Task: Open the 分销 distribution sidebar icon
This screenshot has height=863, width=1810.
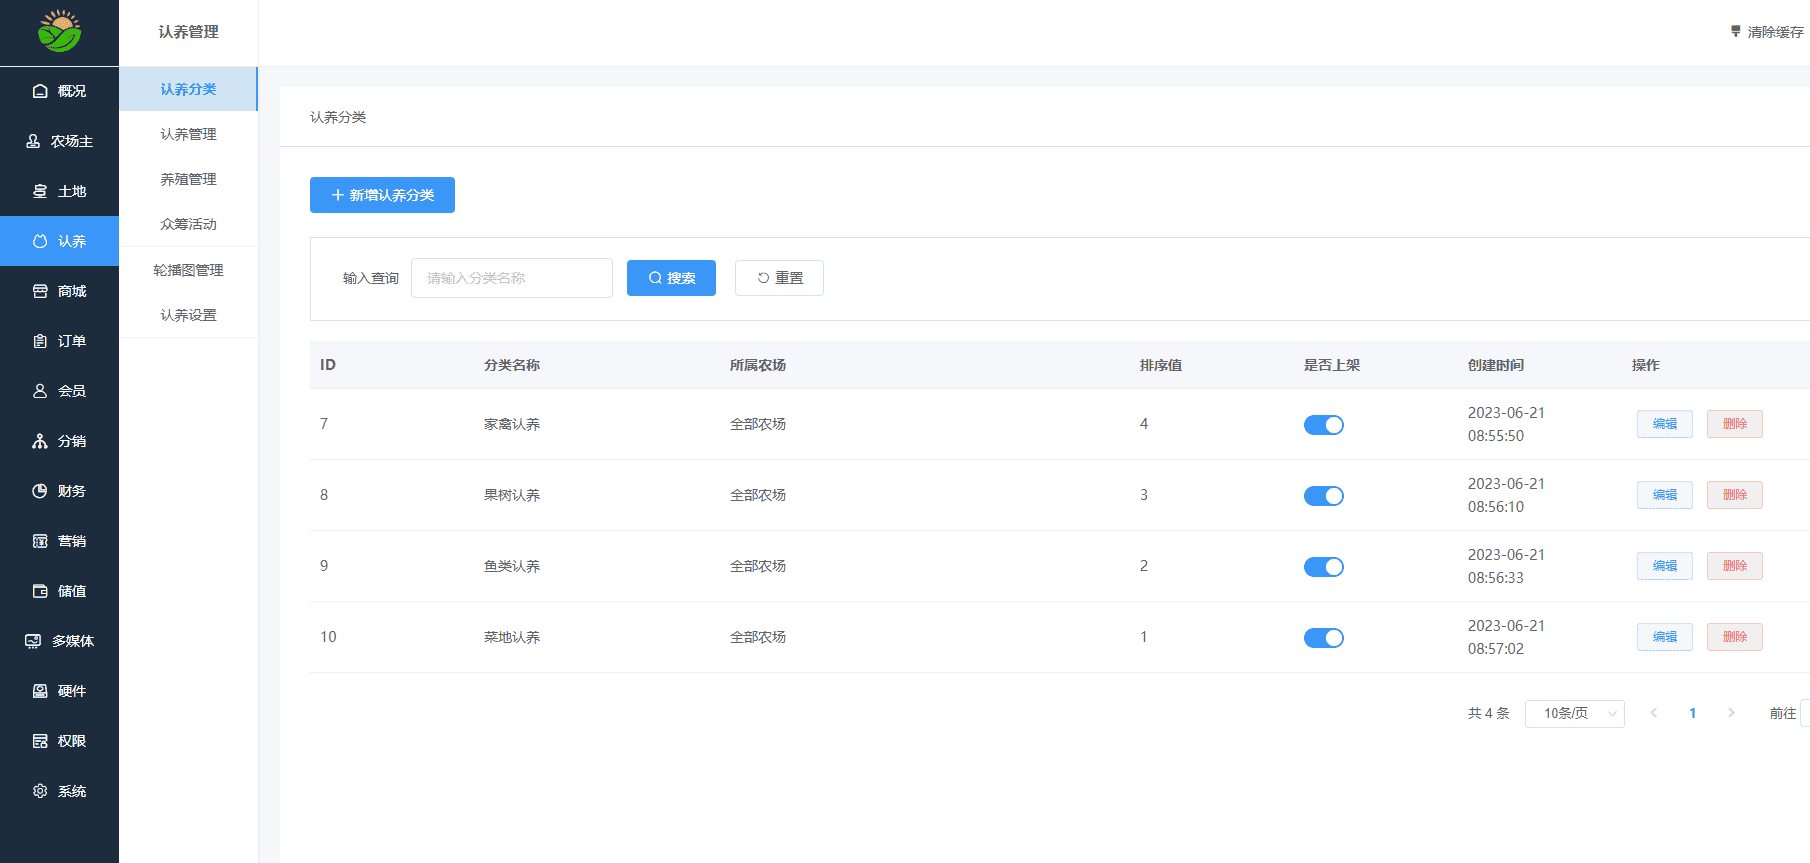Action: pos(40,441)
